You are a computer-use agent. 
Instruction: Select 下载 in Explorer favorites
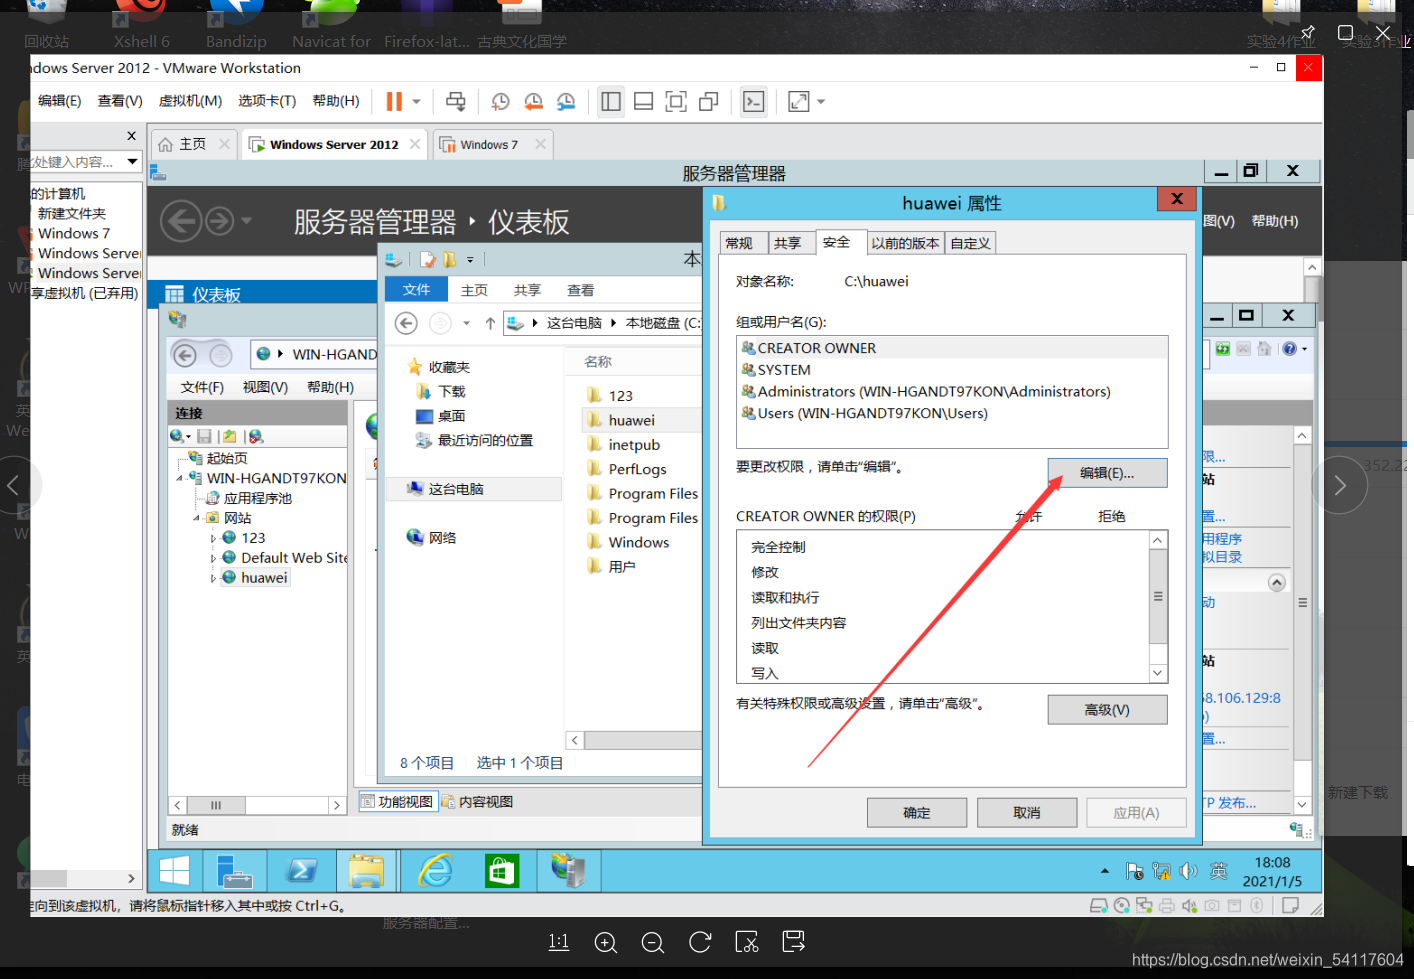click(443, 392)
